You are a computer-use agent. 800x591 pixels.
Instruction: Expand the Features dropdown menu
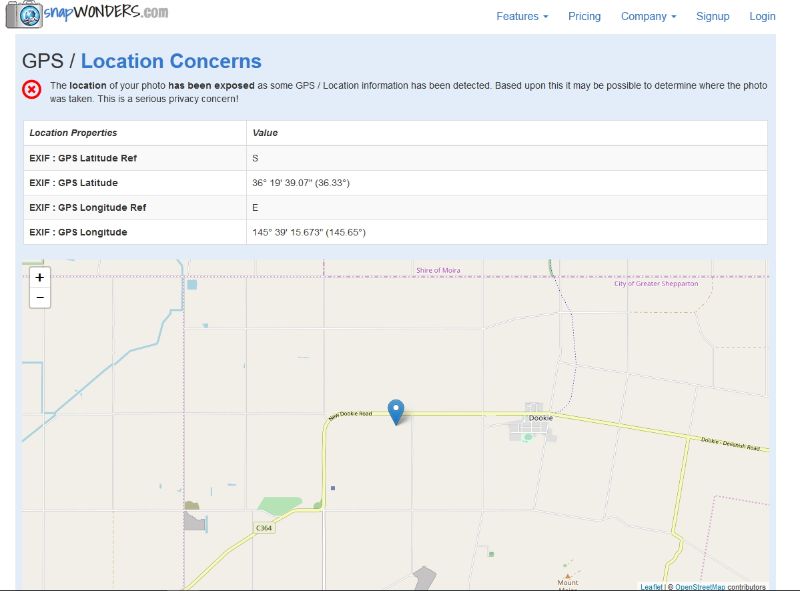pos(522,16)
